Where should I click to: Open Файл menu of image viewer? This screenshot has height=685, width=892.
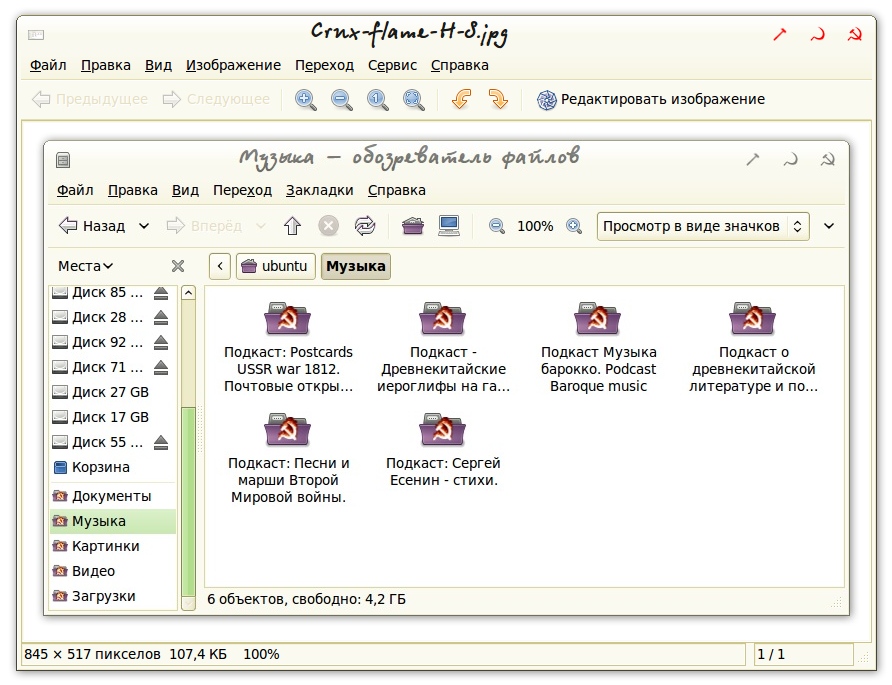(x=48, y=65)
